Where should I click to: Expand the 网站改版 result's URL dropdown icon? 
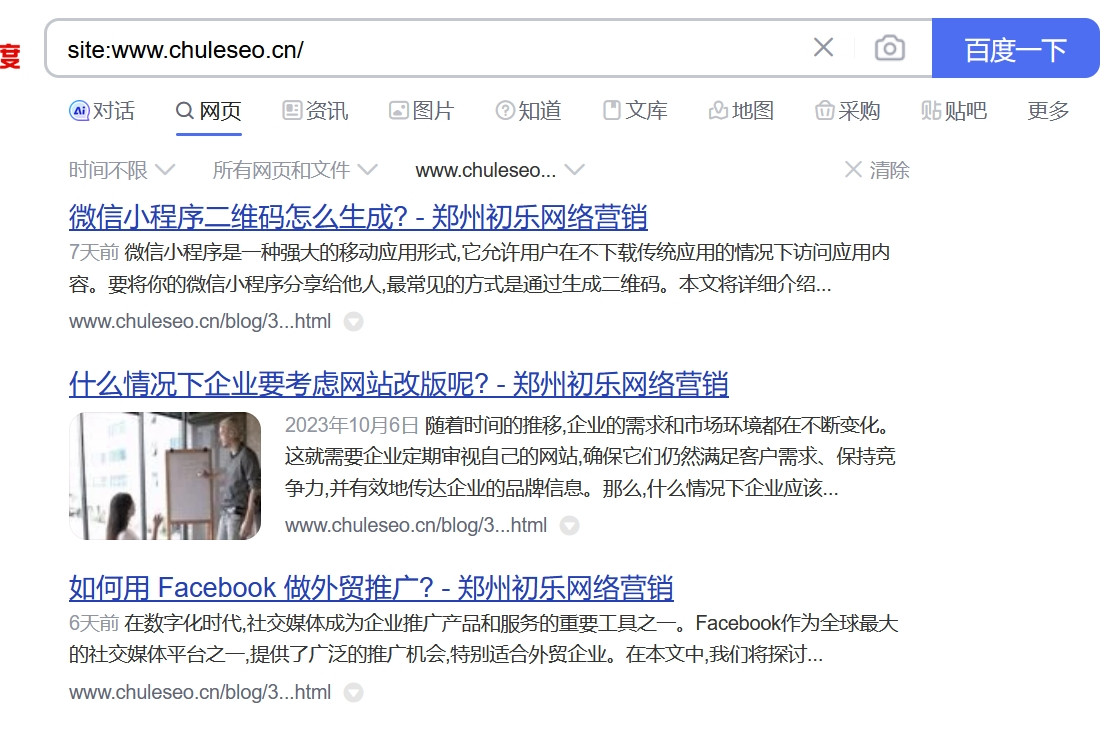point(569,525)
